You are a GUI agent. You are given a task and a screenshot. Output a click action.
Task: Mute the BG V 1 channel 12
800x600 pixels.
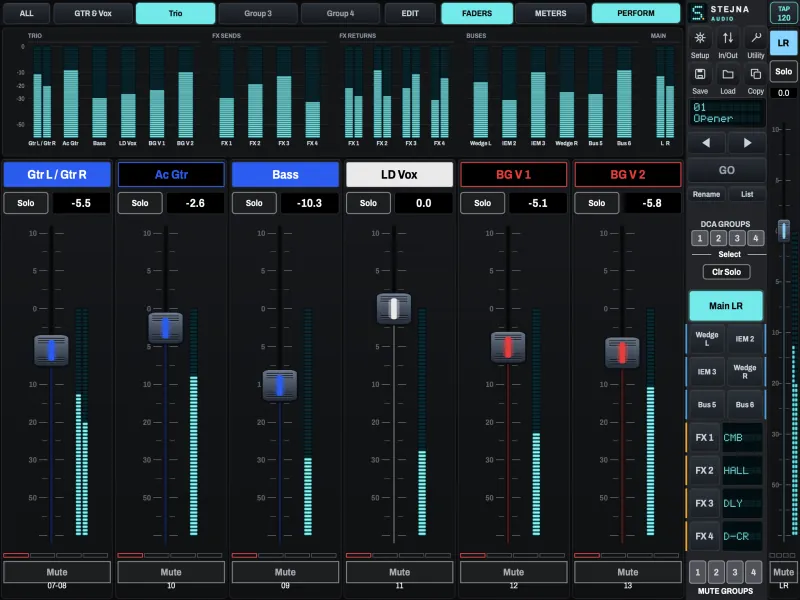click(x=514, y=572)
